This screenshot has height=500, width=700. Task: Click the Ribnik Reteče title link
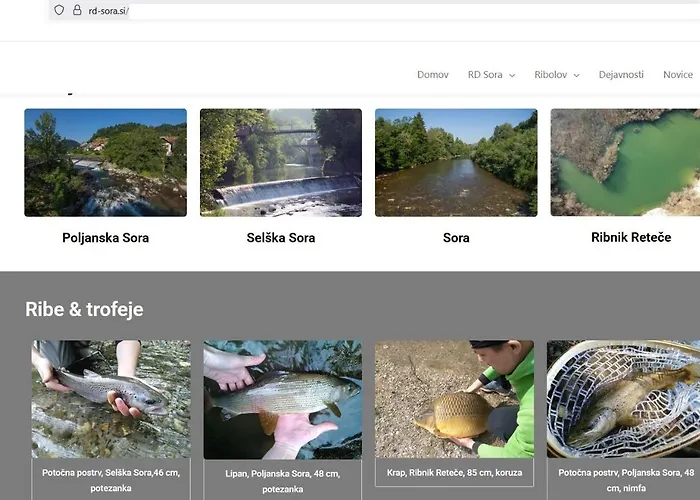[x=630, y=238]
